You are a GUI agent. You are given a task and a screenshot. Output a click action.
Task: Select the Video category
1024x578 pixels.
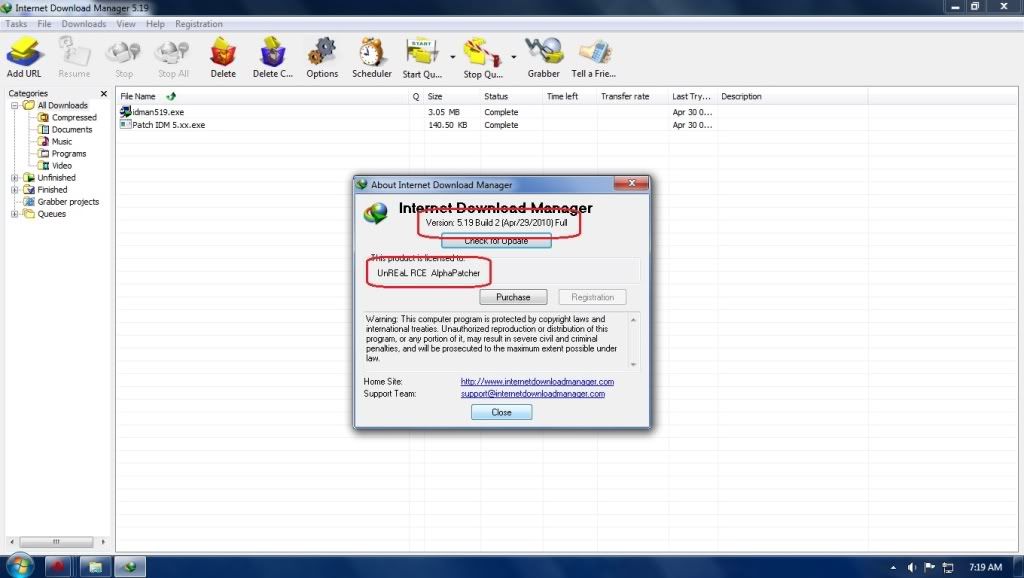(62, 166)
